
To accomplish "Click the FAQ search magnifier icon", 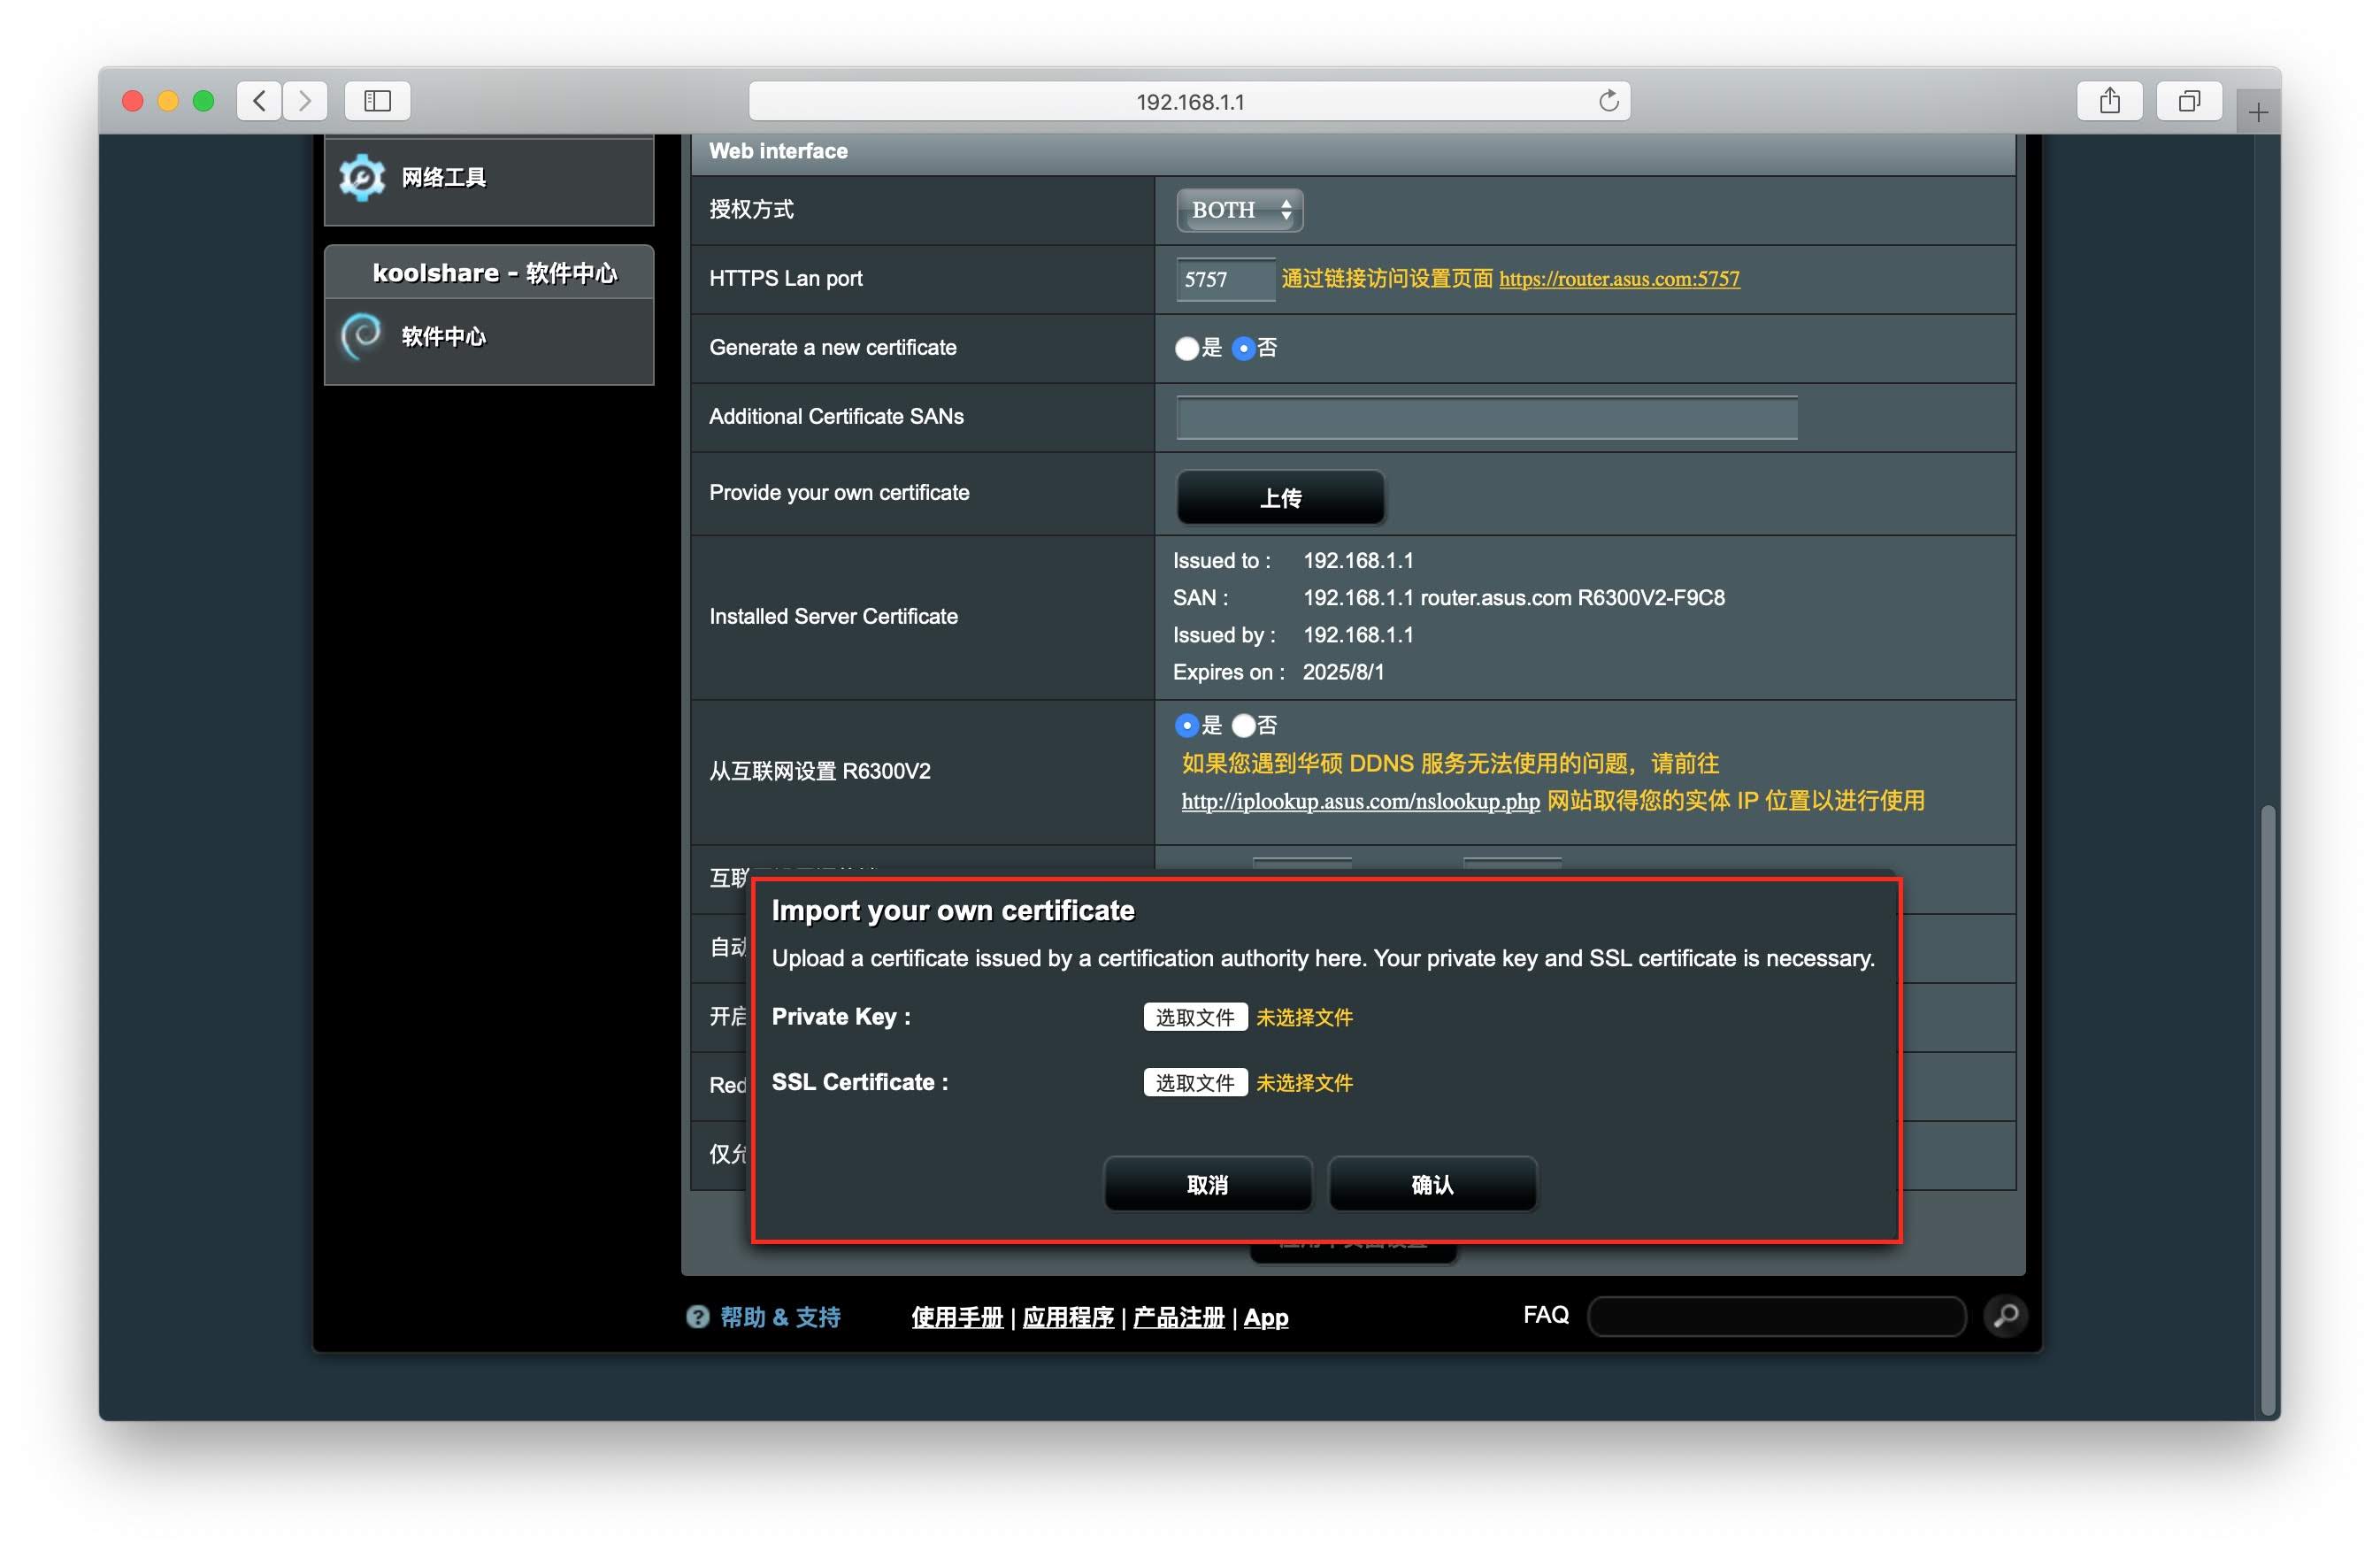I will 2005,1316.
